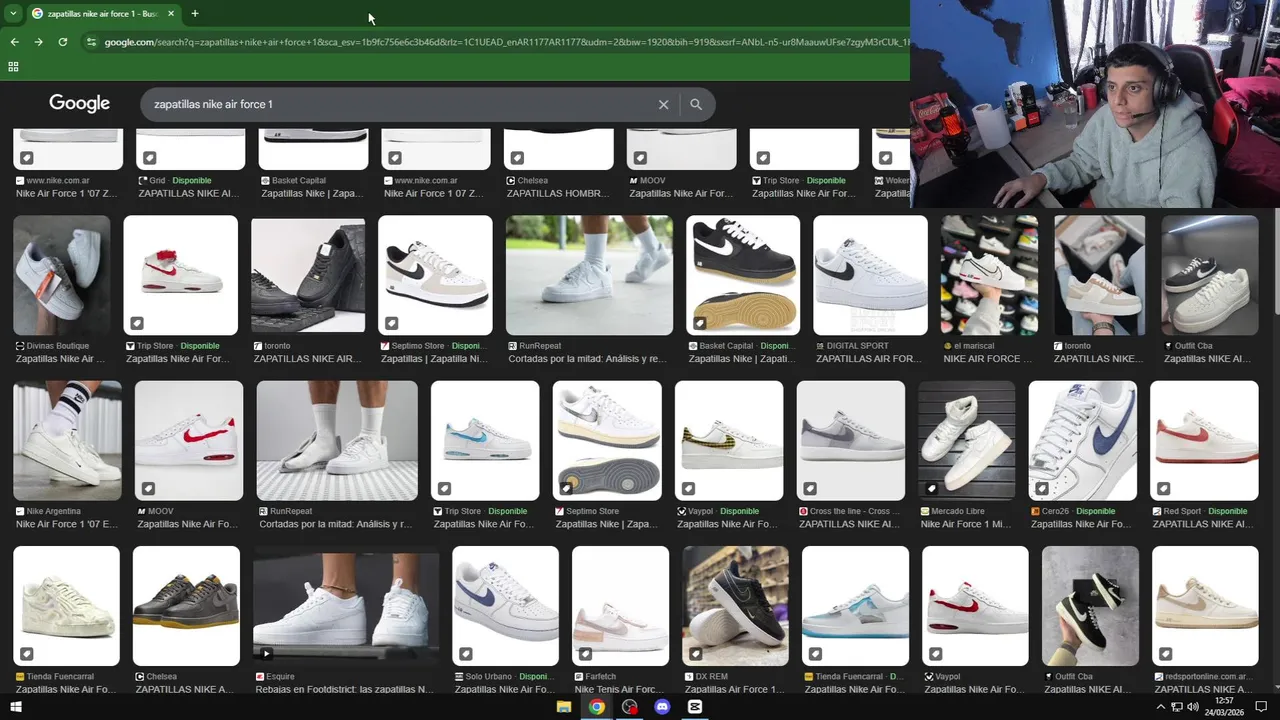The width and height of the screenshot is (1280, 720).
Task: Open Nike Argentina sneaker with striped sock thumbnail
Action: [x=67, y=440]
